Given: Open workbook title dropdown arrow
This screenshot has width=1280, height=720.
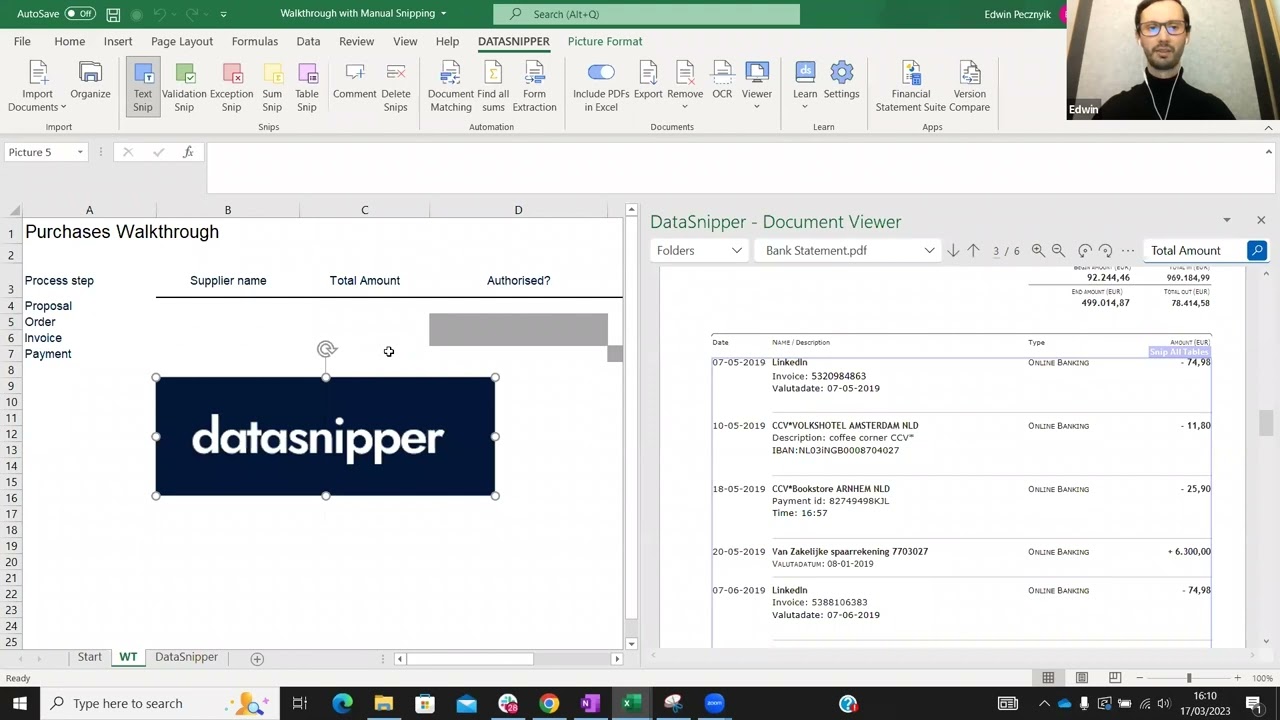Looking at the screenshot, I should pyautogui.click(x=443, y=14).
